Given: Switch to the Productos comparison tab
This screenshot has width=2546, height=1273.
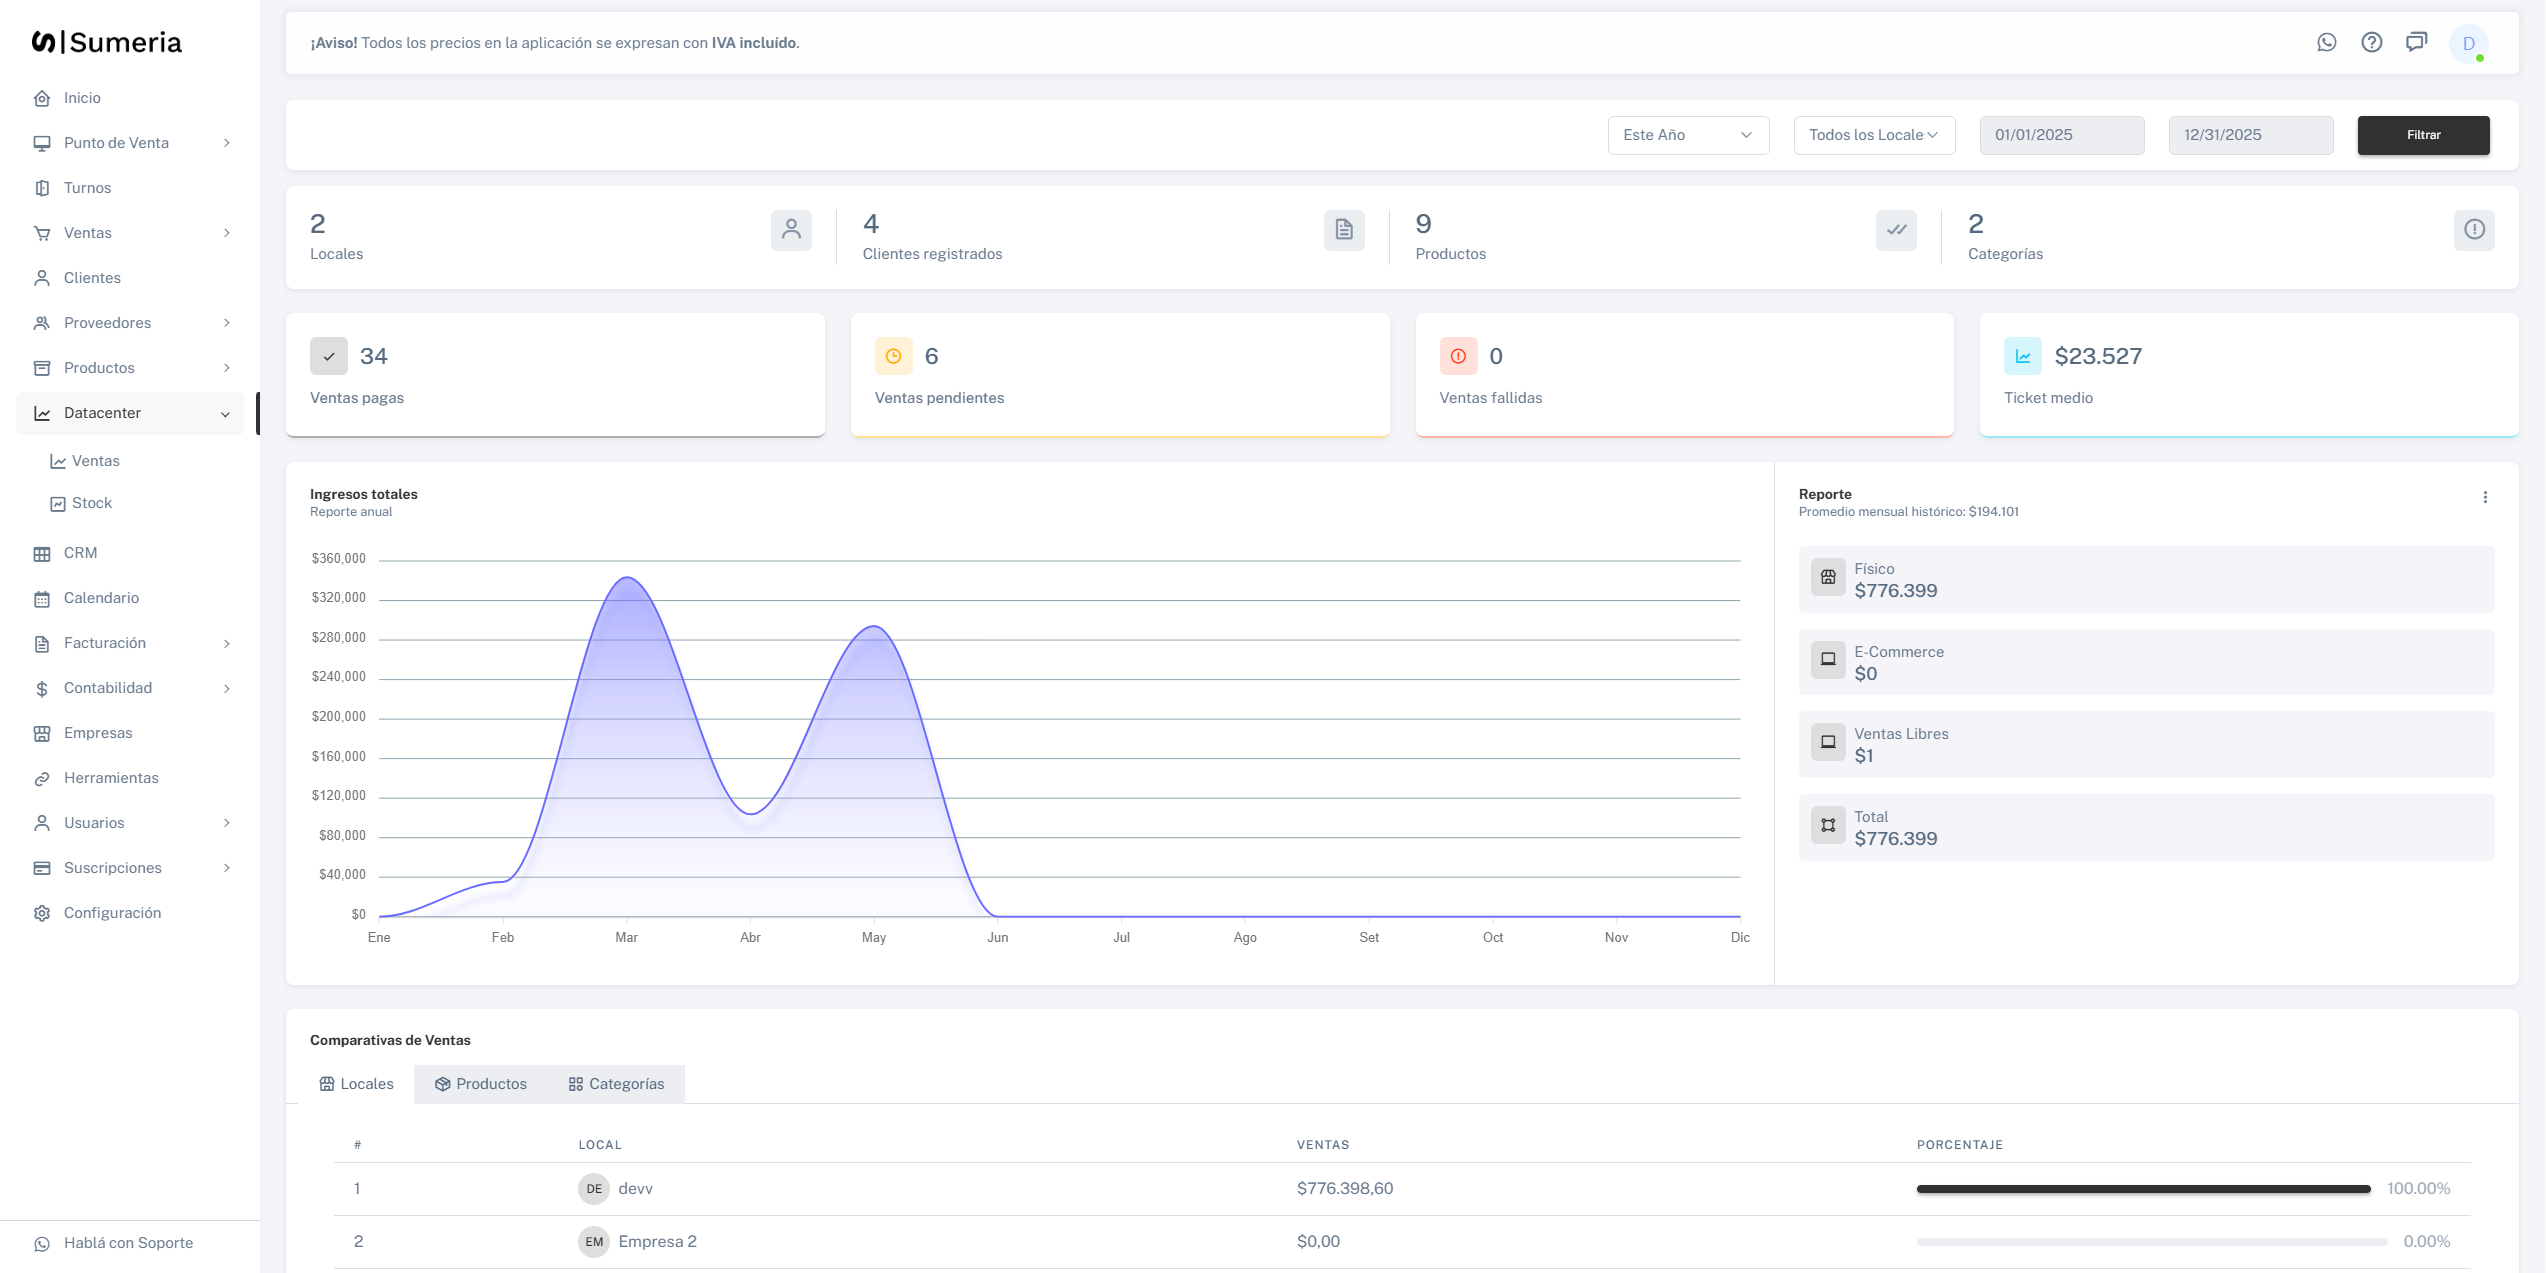Looking at the screenshot, I should pyautogui.click(x=481, y=1084).
